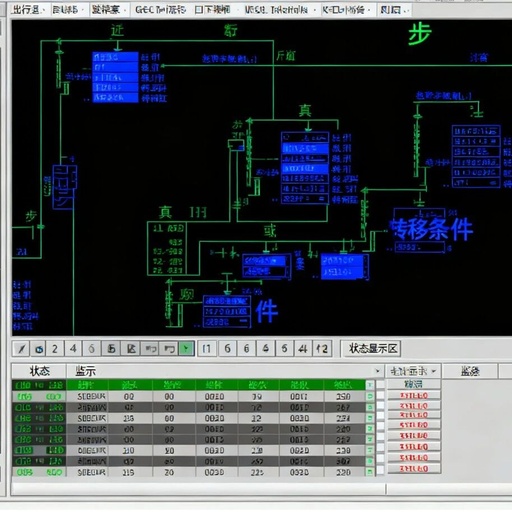Image resolution: width=512 pixels, height=512 pixels.
Task: Click red button in row ending 250
Action: (x=414, y=396)
